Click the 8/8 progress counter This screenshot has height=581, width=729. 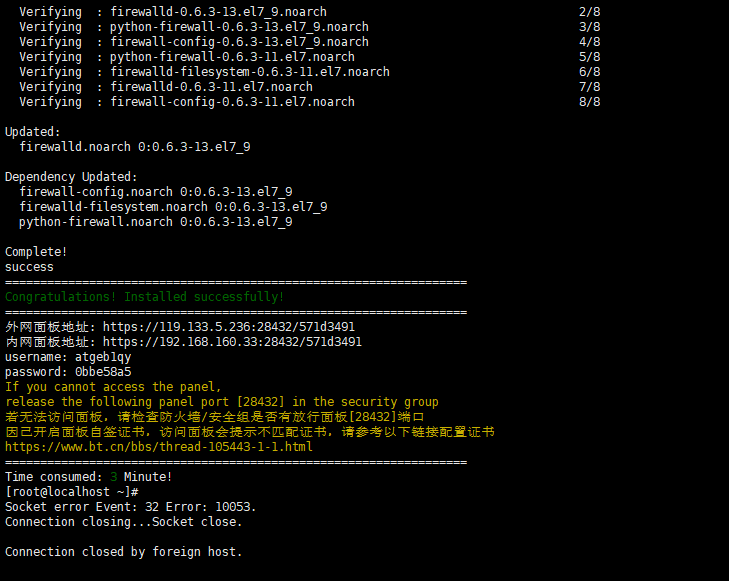click(590, 102)
